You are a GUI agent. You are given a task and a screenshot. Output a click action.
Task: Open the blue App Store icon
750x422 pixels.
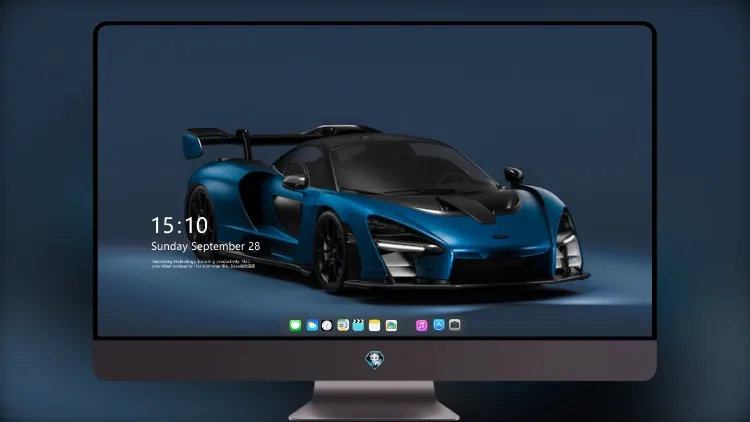[x=439, y=325]
